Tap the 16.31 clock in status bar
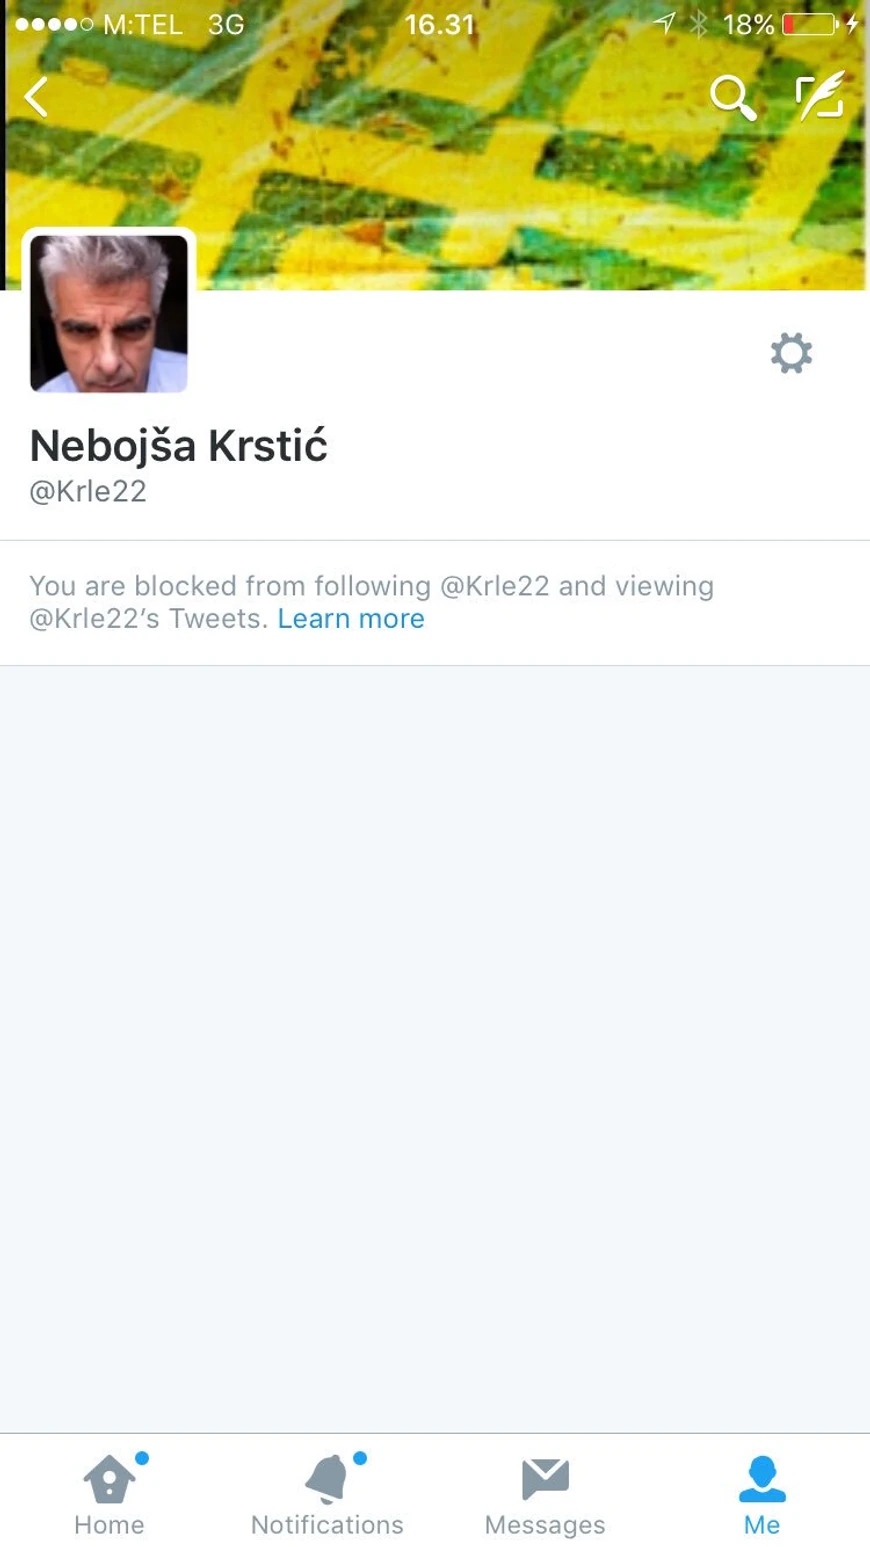This screenshot has height=1547, width=870. (439, 24)
